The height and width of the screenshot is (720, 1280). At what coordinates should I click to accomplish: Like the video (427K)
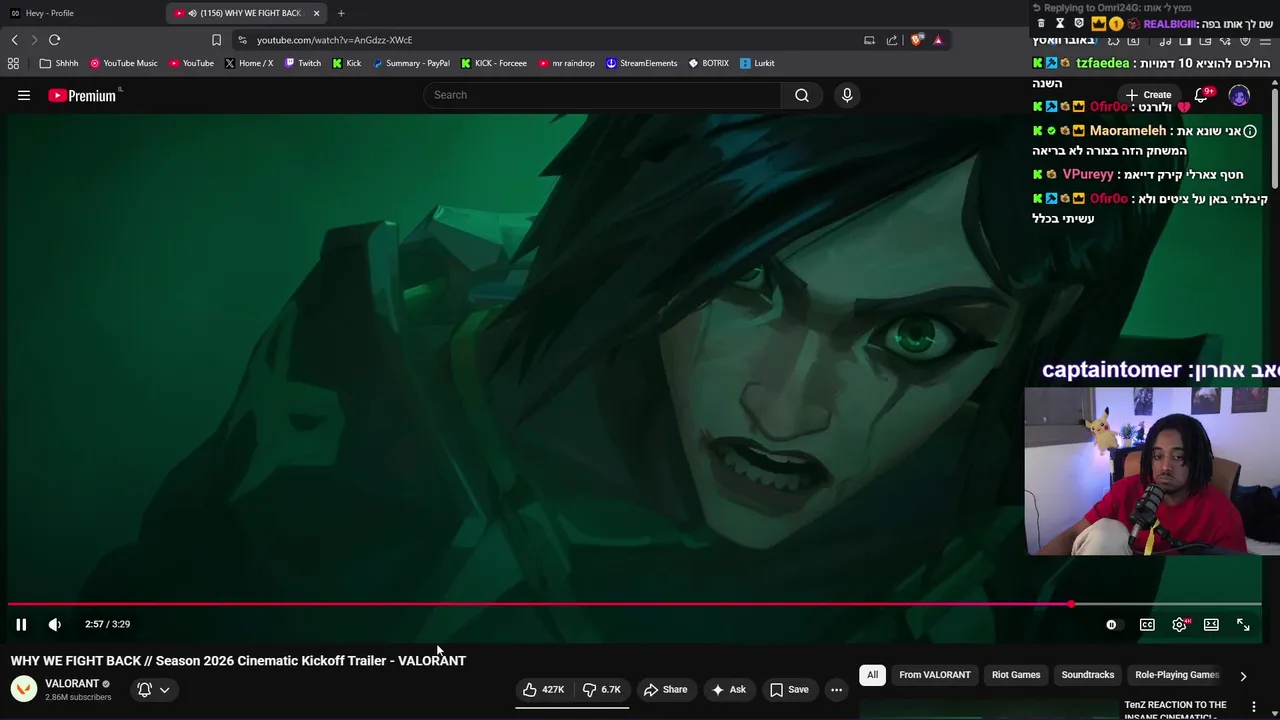pos(544,689)
